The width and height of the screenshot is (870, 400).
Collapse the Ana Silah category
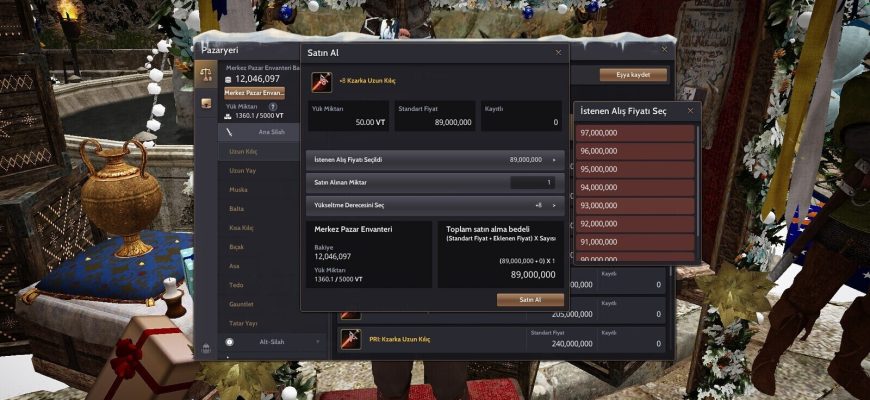(259, 132)
